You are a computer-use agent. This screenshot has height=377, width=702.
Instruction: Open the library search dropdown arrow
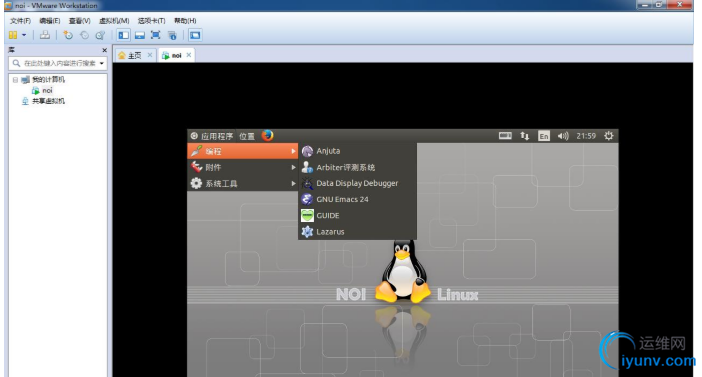pyautogui.click(x=102, y=63)
